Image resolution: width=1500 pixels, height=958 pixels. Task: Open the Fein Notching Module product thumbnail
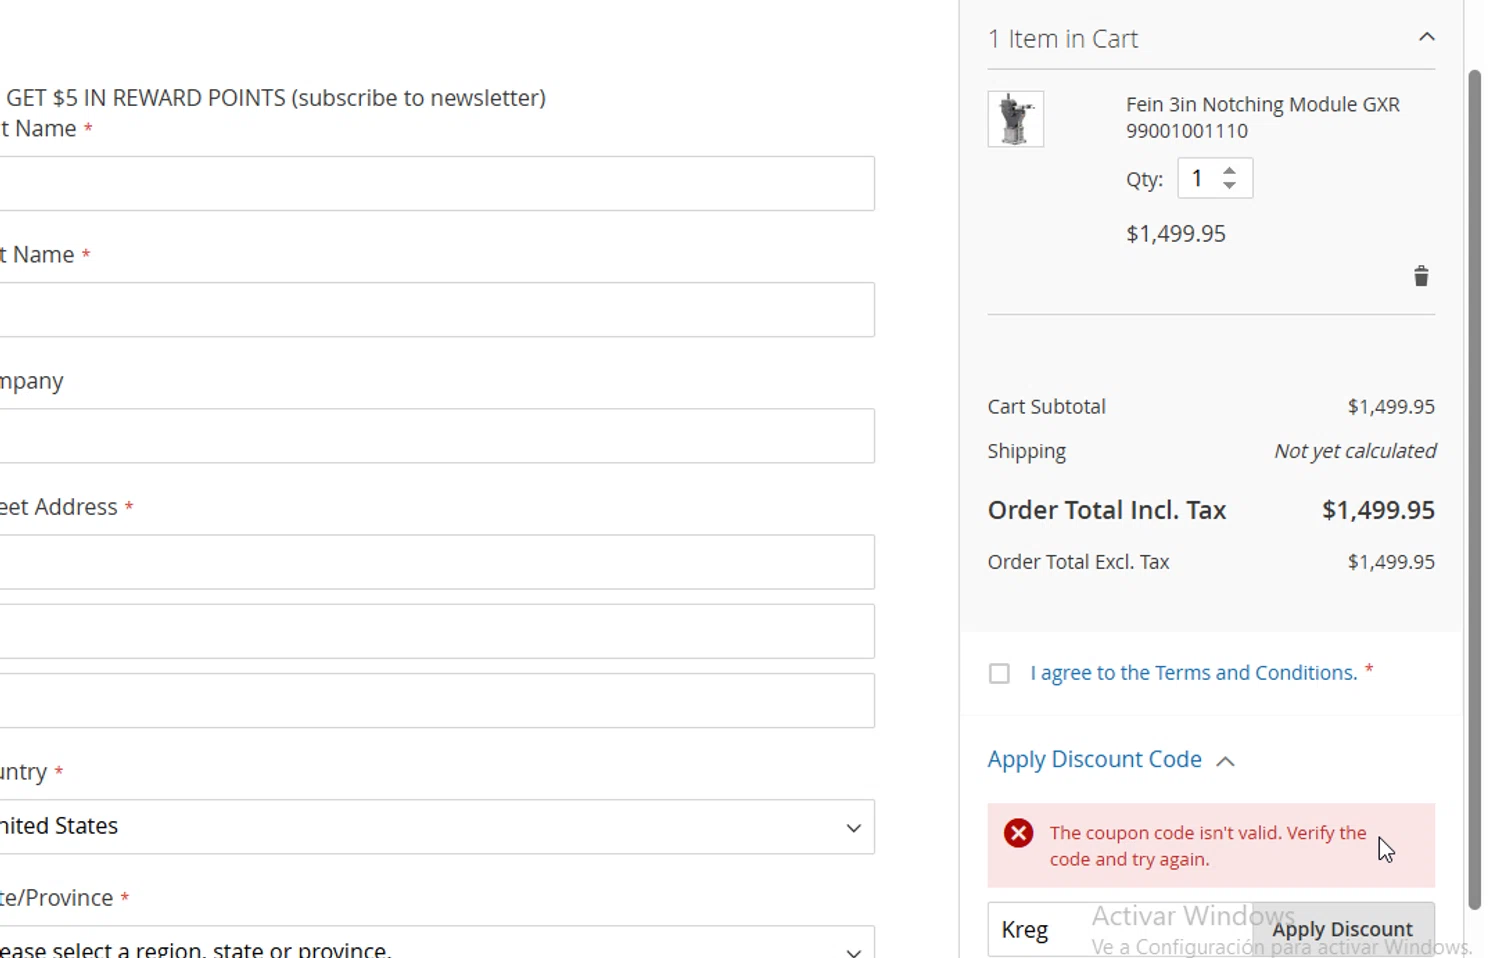1016,119
